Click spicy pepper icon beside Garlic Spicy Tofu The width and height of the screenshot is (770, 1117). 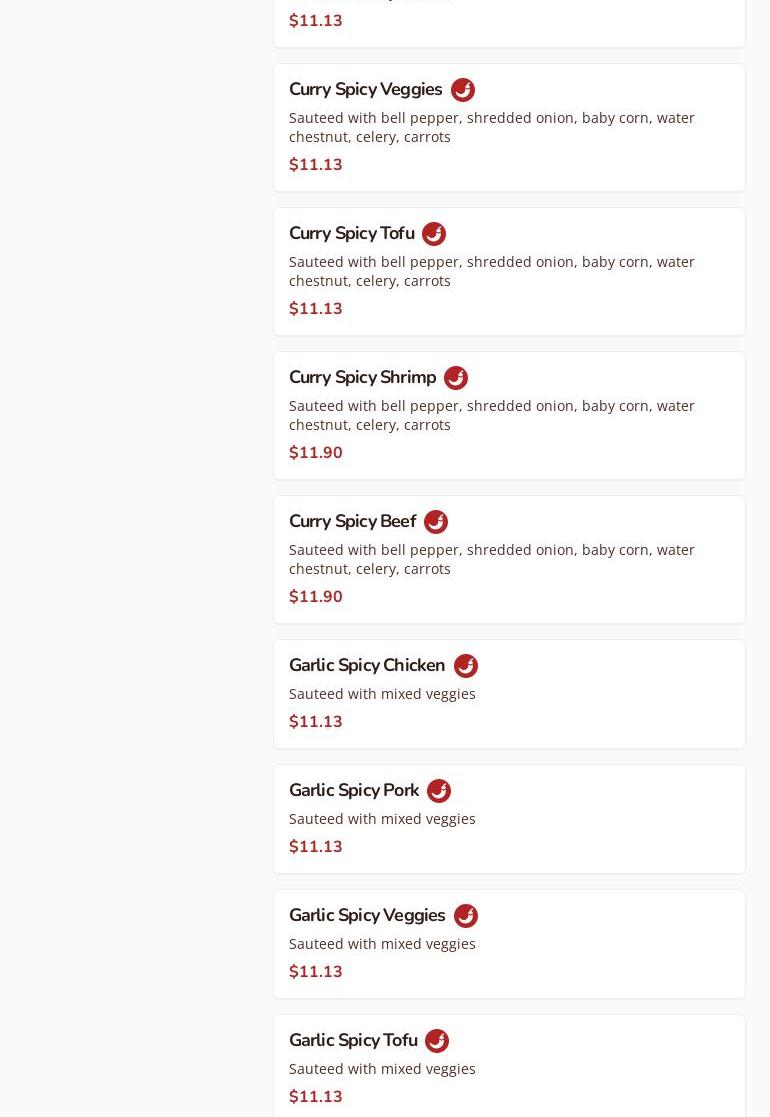click(x=437, y=1041)
